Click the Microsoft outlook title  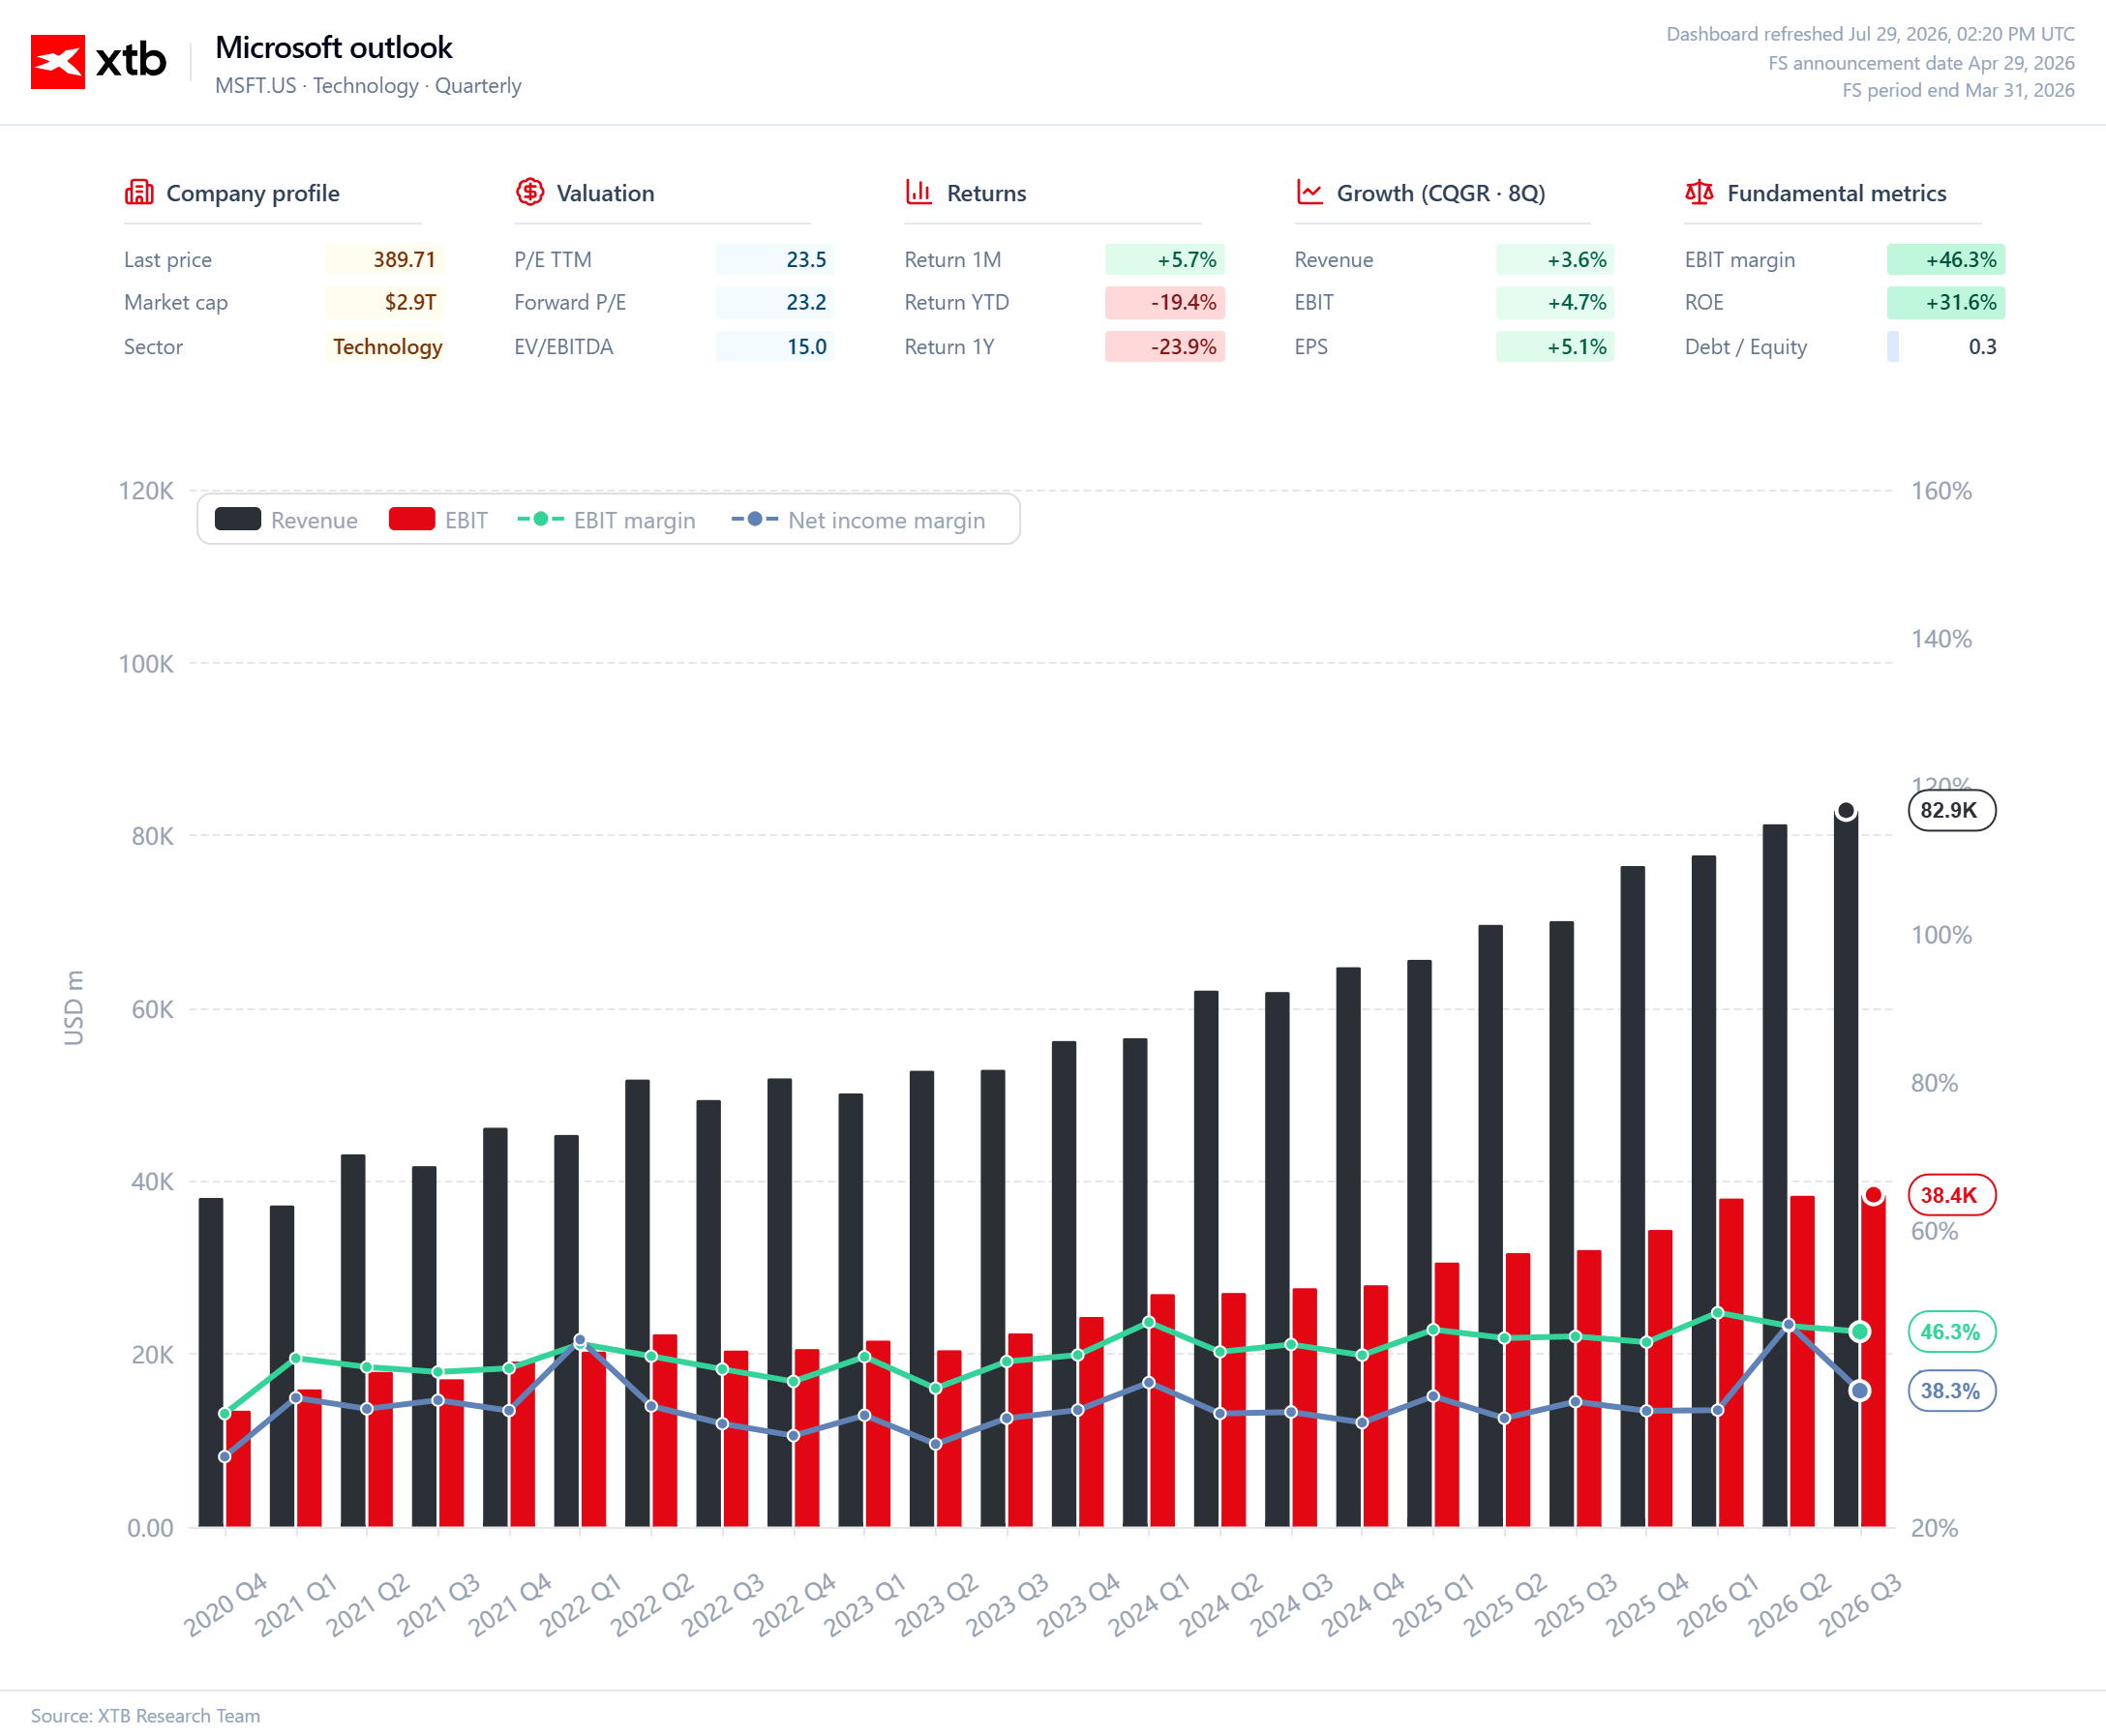[x=334, y=47]
